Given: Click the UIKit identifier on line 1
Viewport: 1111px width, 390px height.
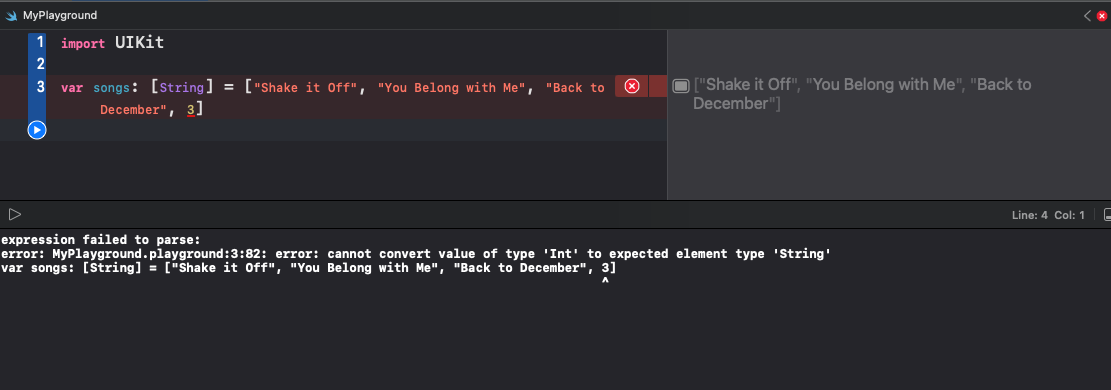Looking at the screenshot, I should pos(140,43).
